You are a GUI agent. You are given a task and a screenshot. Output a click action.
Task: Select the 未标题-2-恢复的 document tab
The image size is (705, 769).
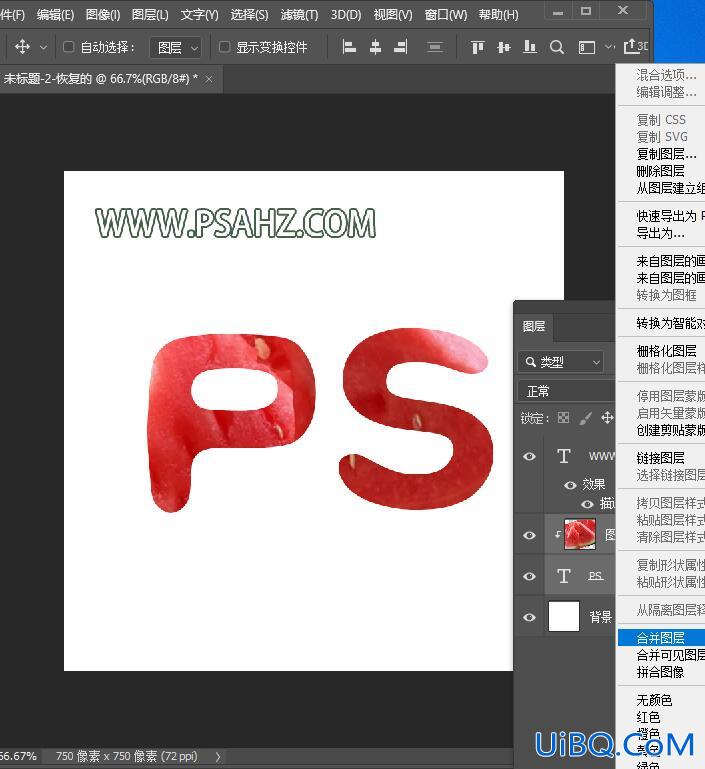(101, 78)
